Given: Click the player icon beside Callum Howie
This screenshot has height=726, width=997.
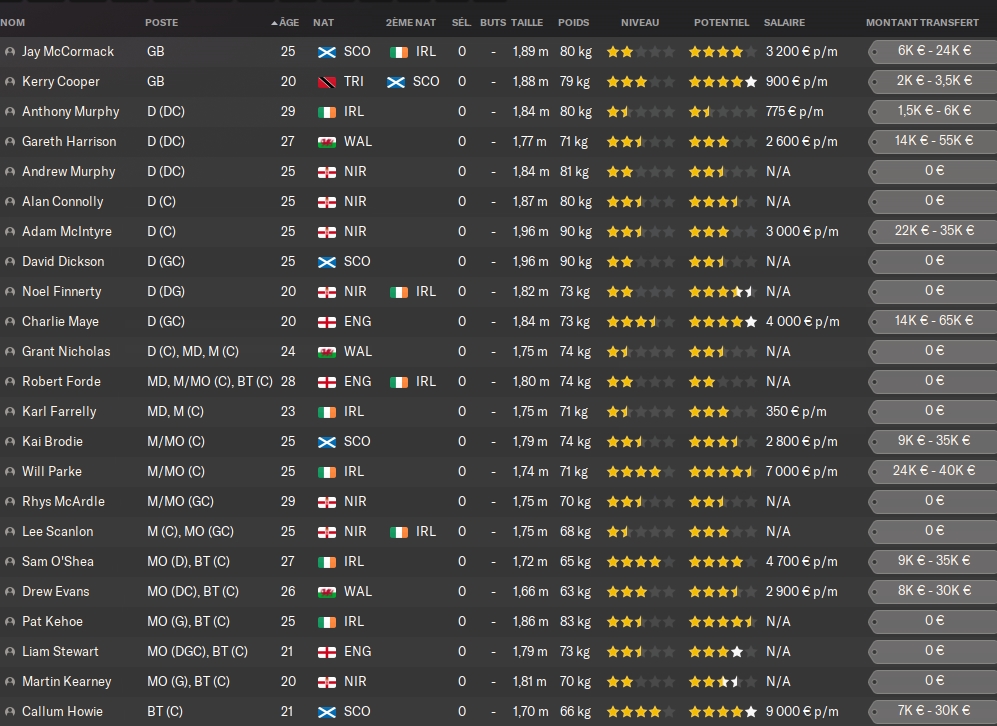Looking at the screenshot, I should tap(10, 712).
